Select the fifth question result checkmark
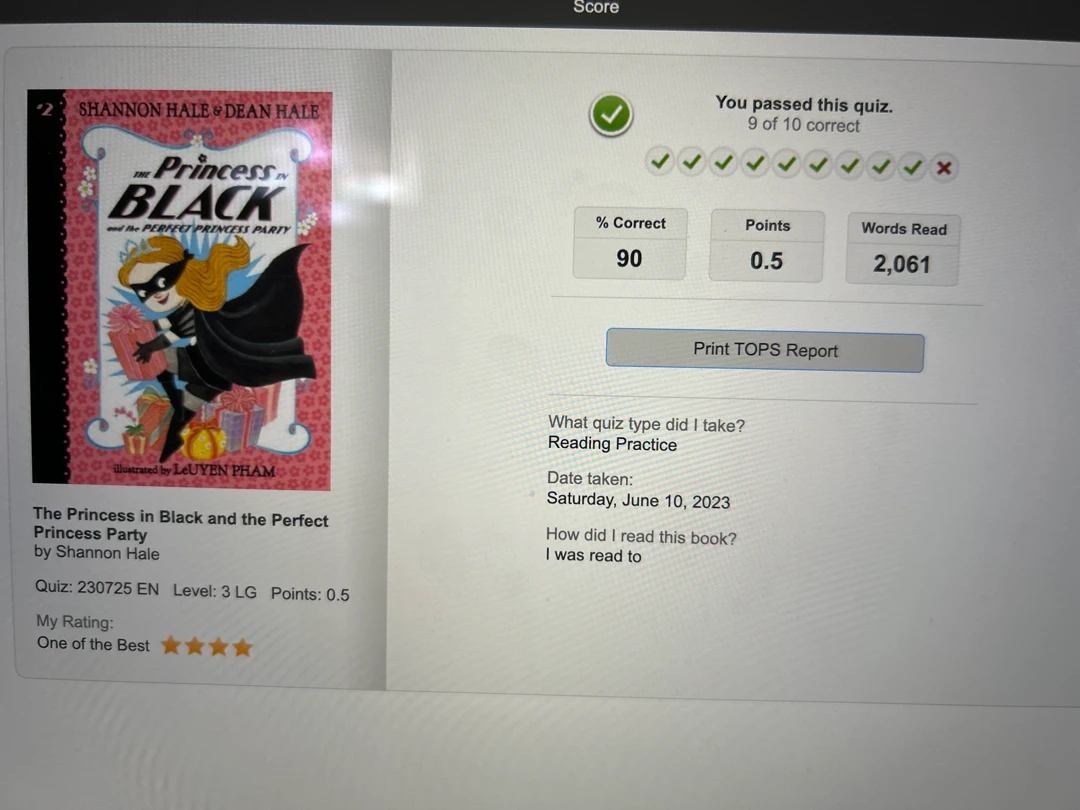The image size is (1080, 810). tap(787, 165)
